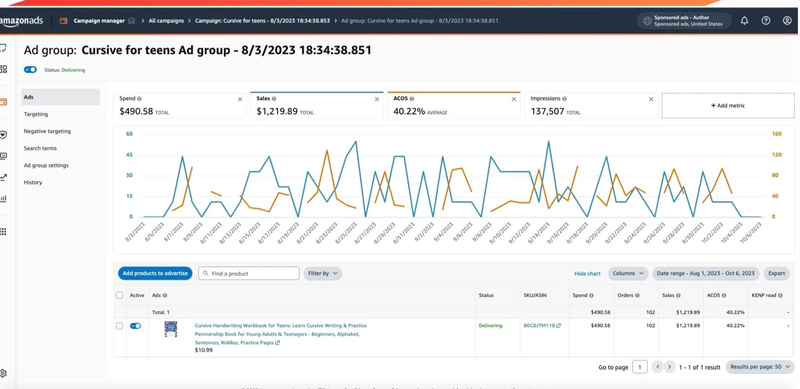Open the user account profile icon

(x=787, y=21)
